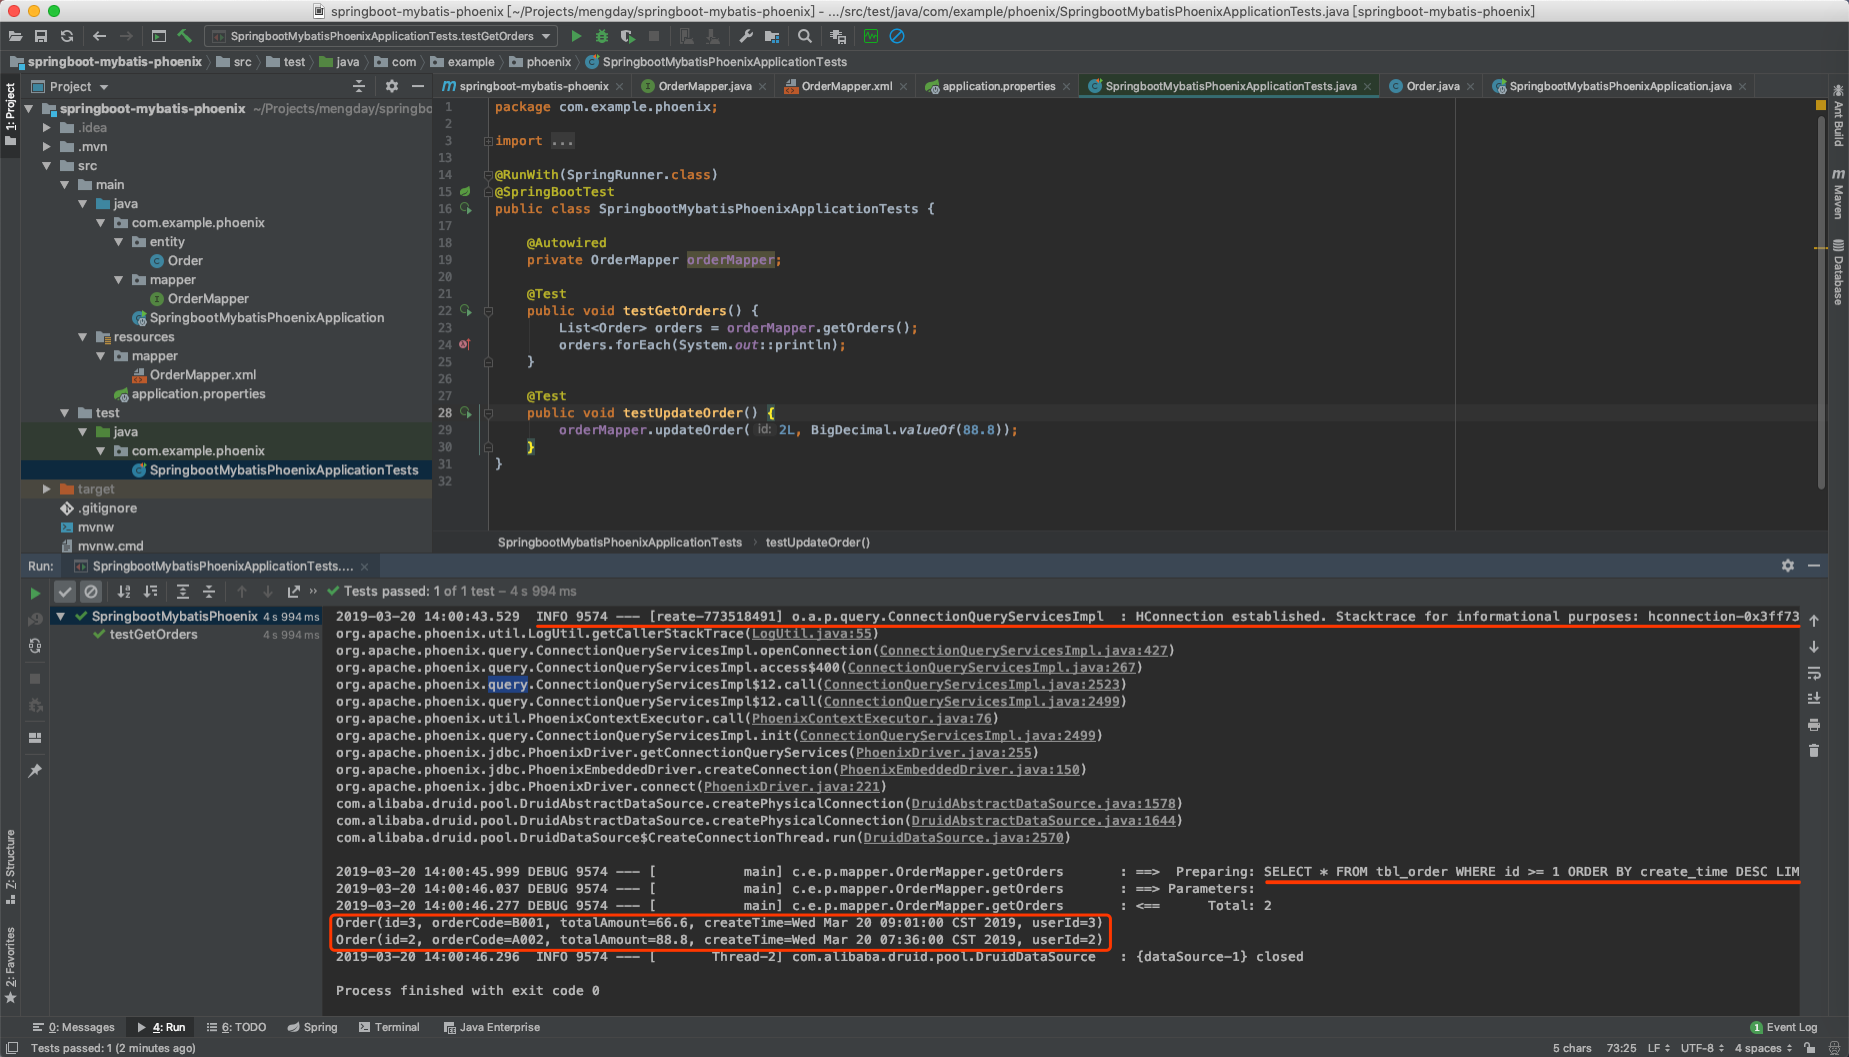
Task: Open the Project panel gear settings
Action: pos(392,87)
